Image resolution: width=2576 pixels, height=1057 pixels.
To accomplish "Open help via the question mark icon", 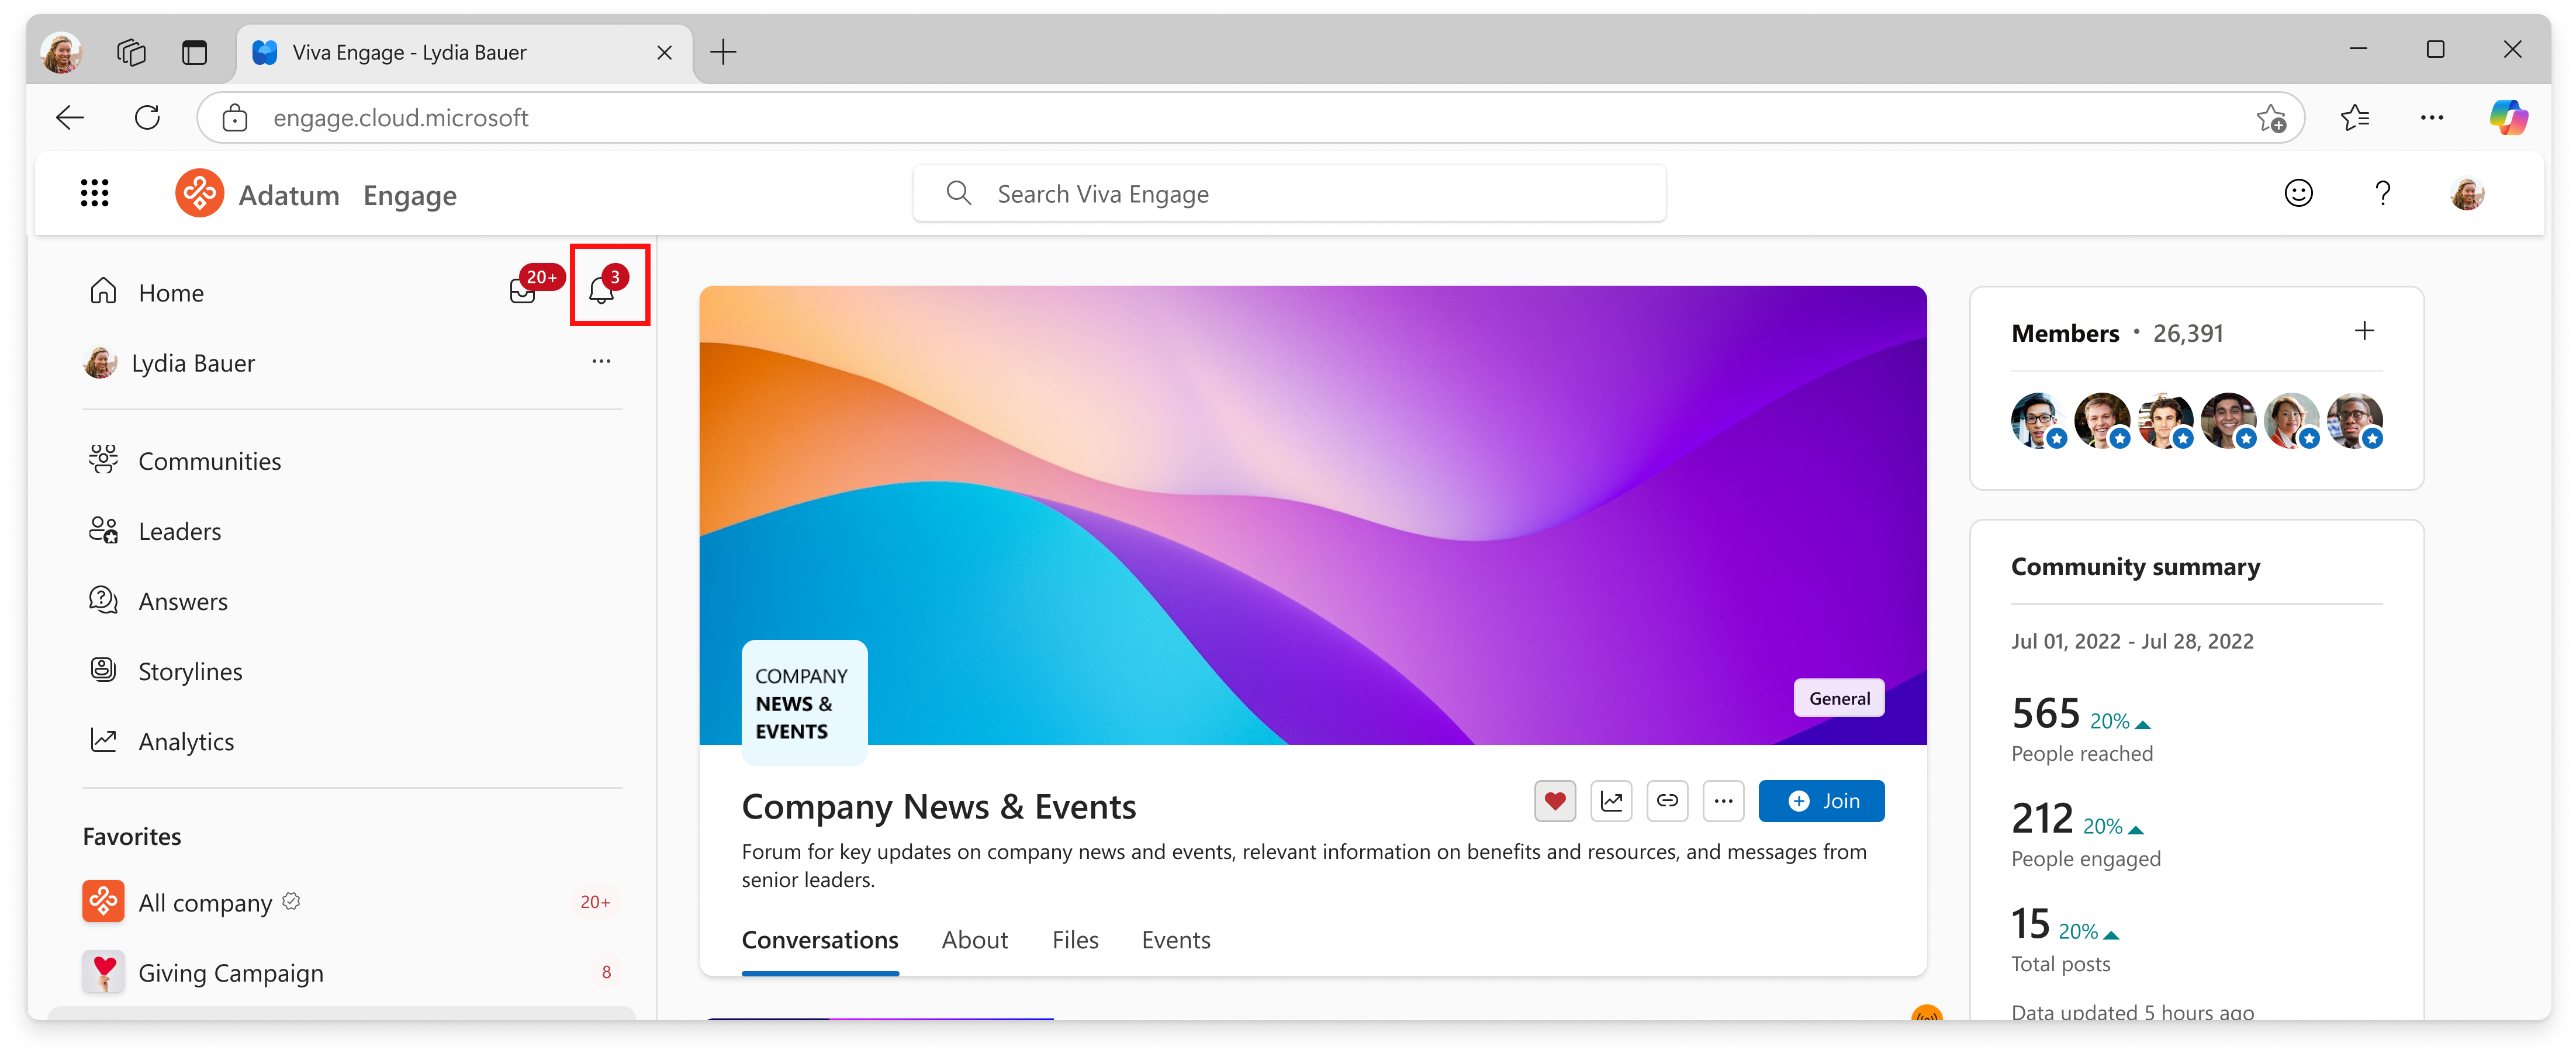I will [x=2383, y=193].
